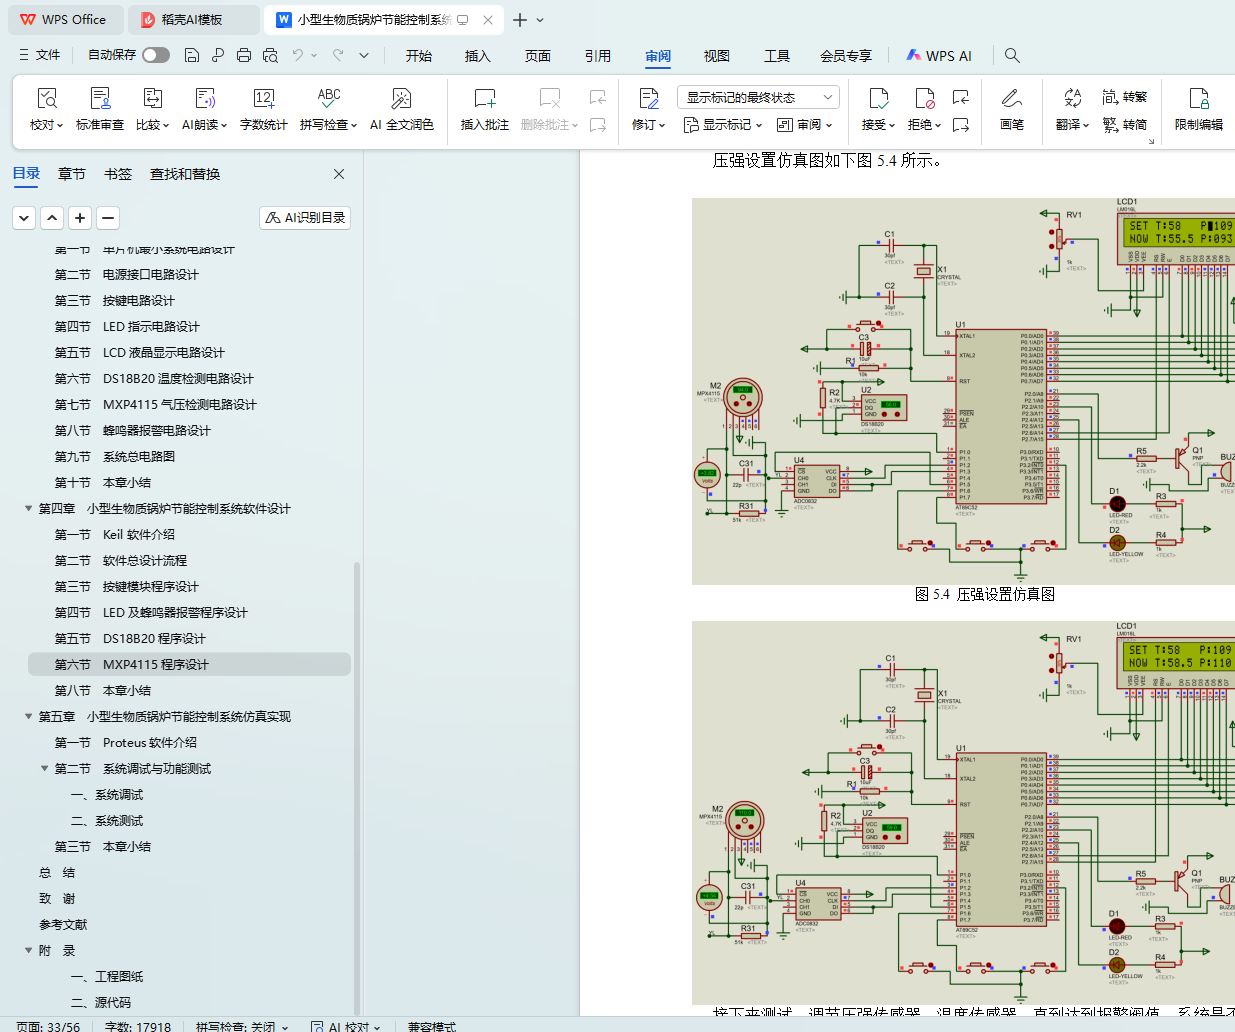Open the 查找和替换 find and replace tab
This screenshot has height=1032, width=1235.
(185, 174)
